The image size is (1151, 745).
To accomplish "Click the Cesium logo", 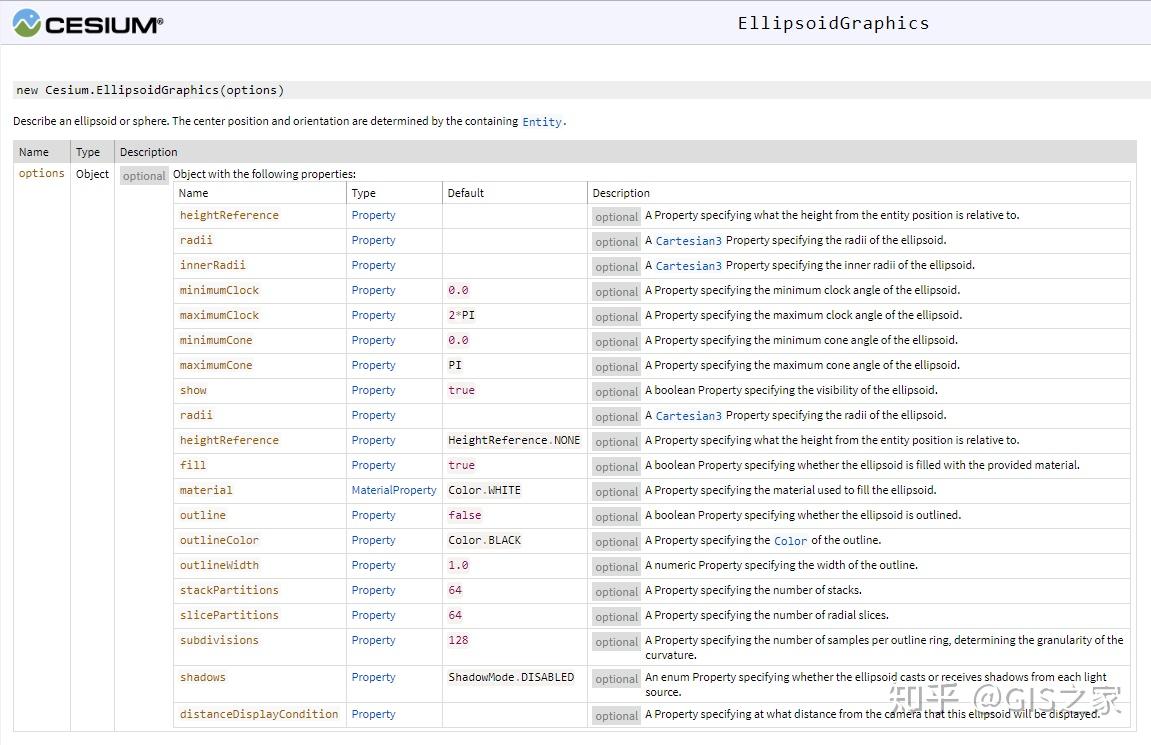I will point(88,24).
